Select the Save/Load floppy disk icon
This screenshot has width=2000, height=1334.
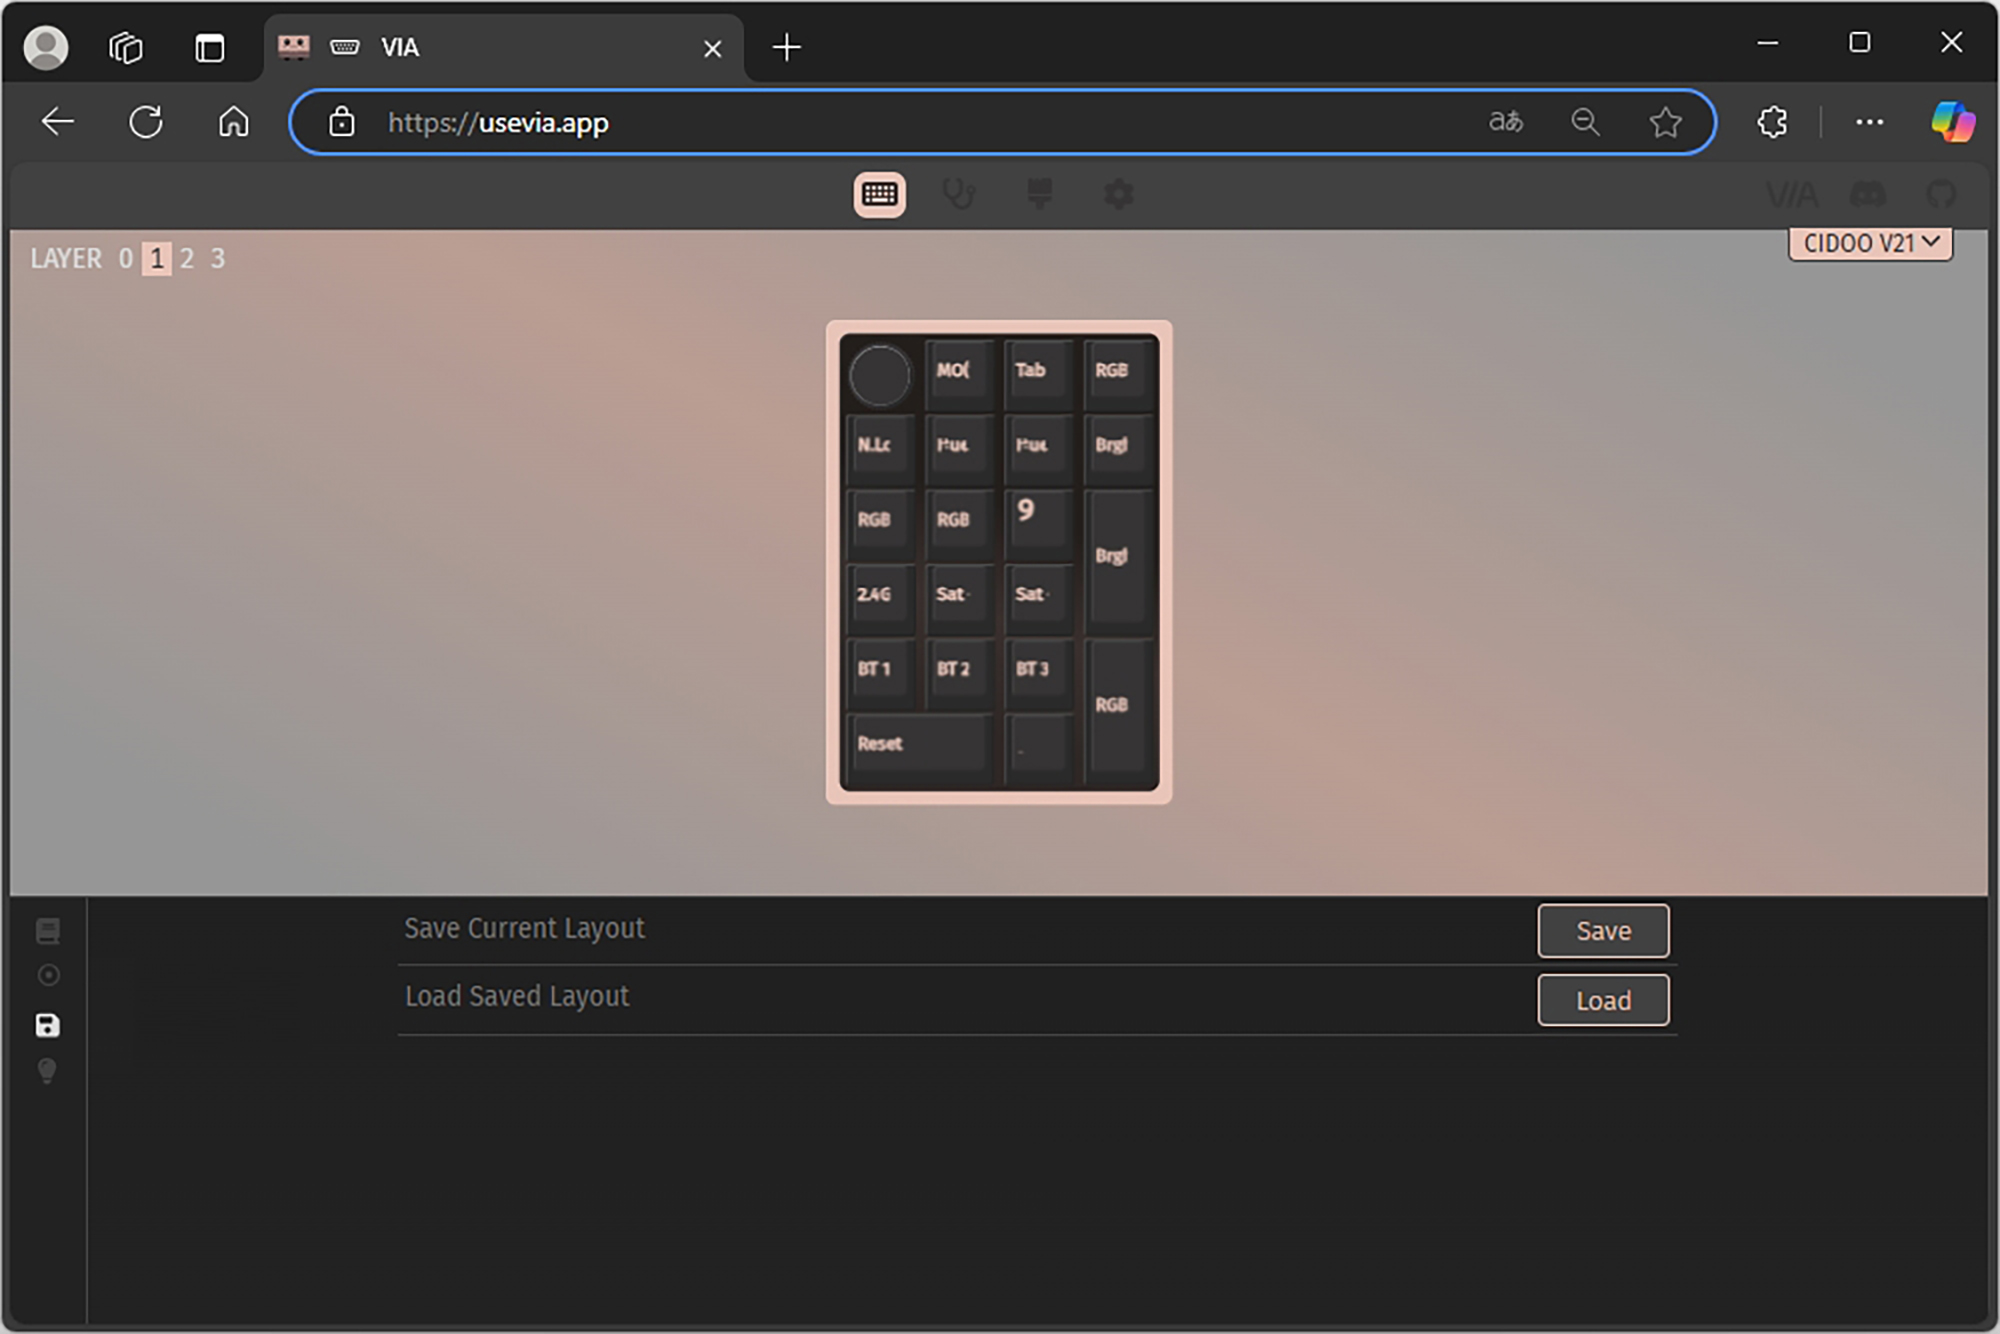[x=47, y=1025]
